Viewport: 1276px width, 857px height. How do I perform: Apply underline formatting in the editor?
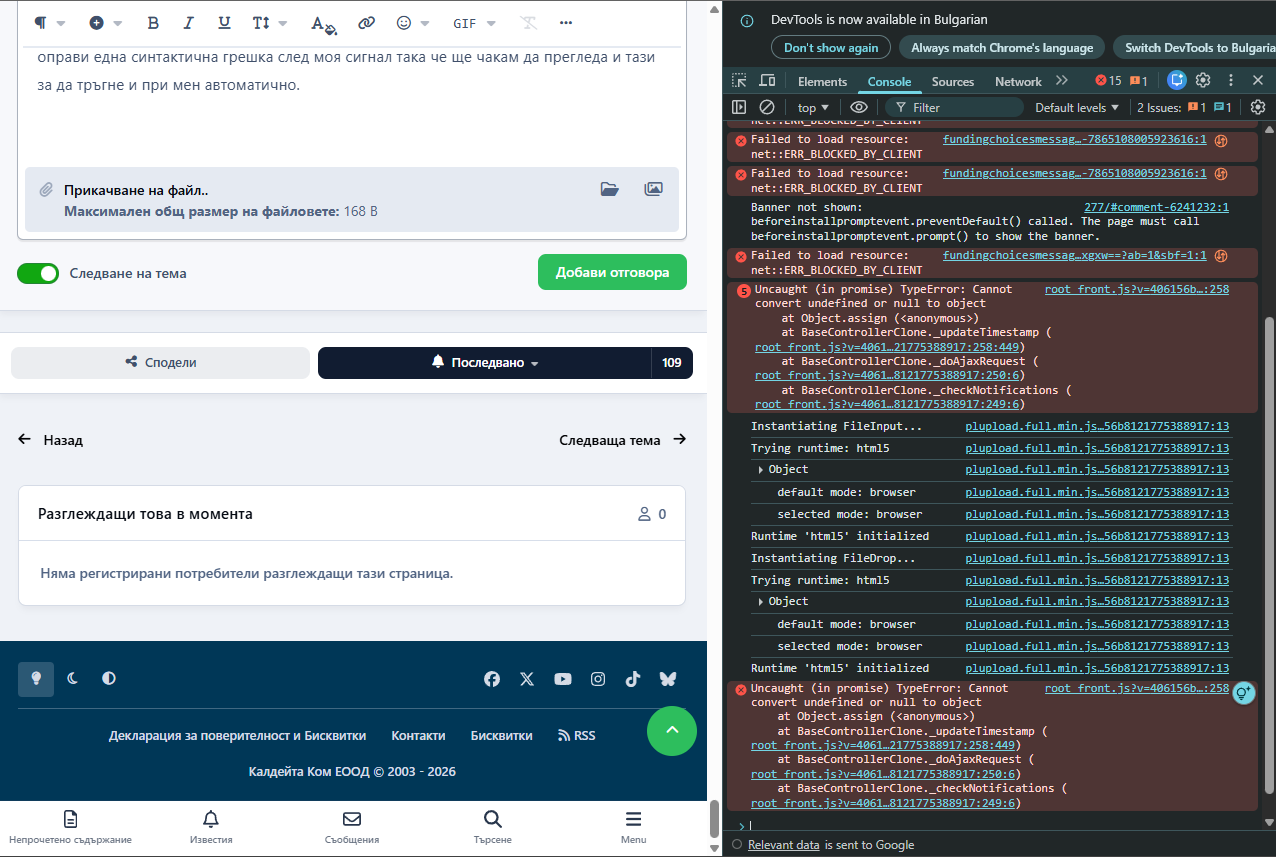pyautogui.click(x=224, y=23)
